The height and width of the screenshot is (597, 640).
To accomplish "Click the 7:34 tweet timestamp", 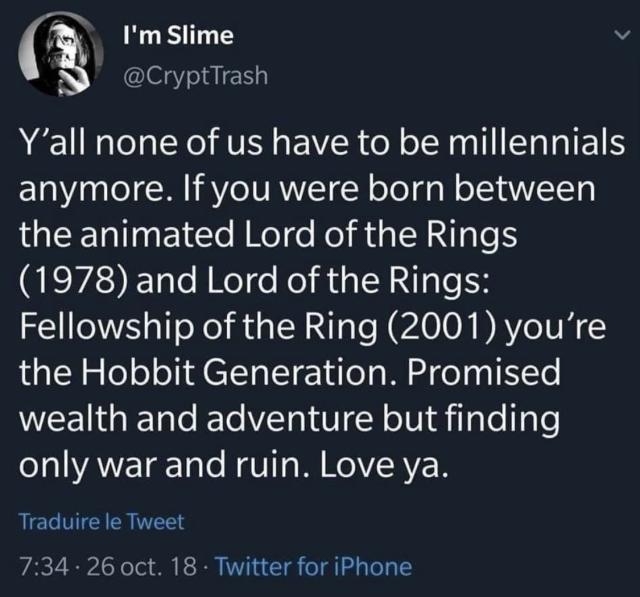I will pos(42,567).
